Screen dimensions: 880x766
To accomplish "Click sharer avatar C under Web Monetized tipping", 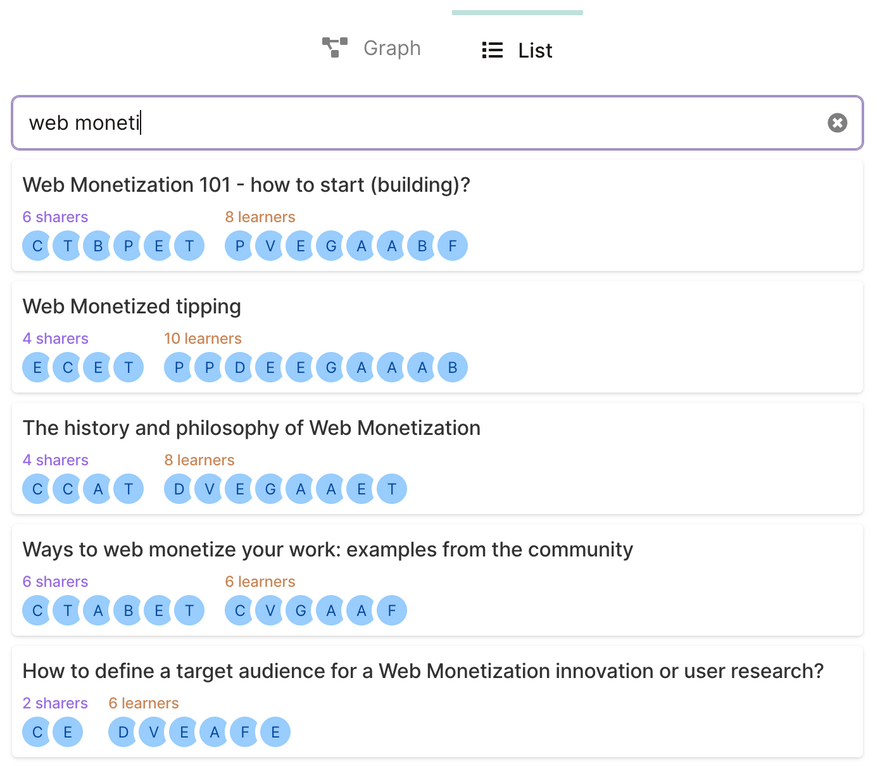I will tap(67, 368).
